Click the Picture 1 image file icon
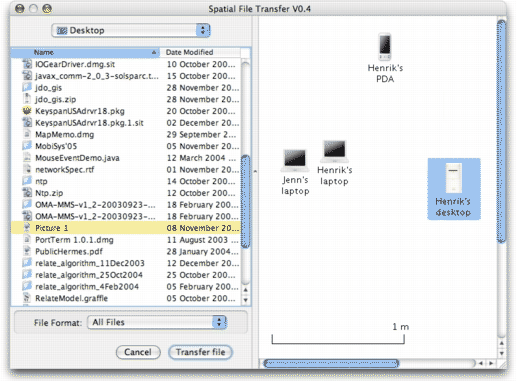Image resolution: width=516 pixels, height=381 pixels. [x=27, y=228]
